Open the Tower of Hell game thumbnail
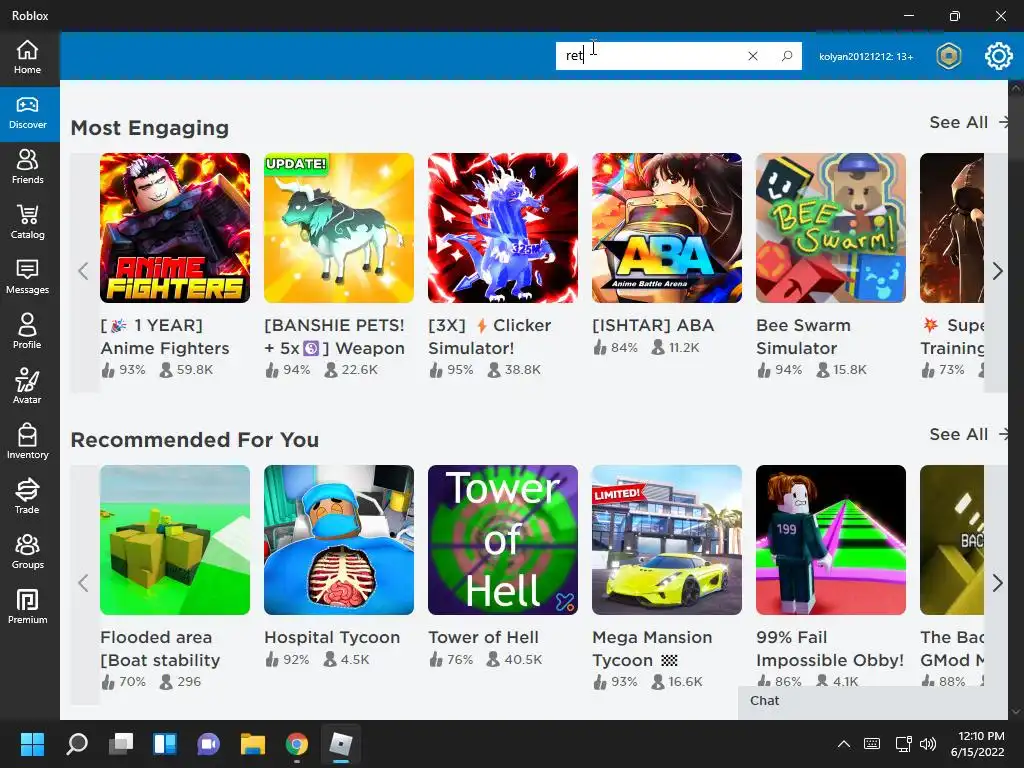 point(503,540)
